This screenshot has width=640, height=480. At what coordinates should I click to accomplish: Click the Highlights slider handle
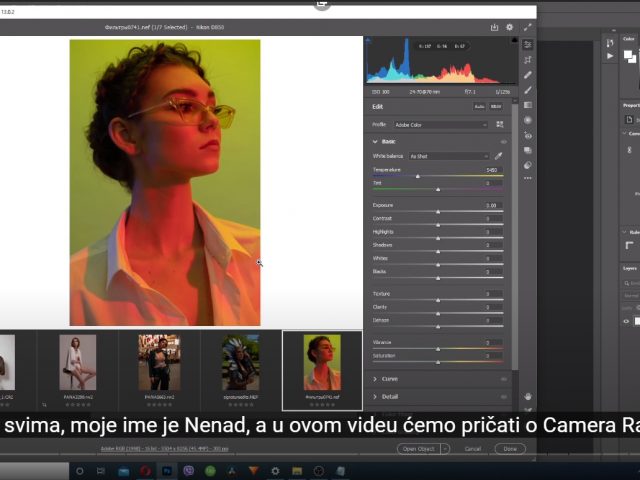(438, 238)
